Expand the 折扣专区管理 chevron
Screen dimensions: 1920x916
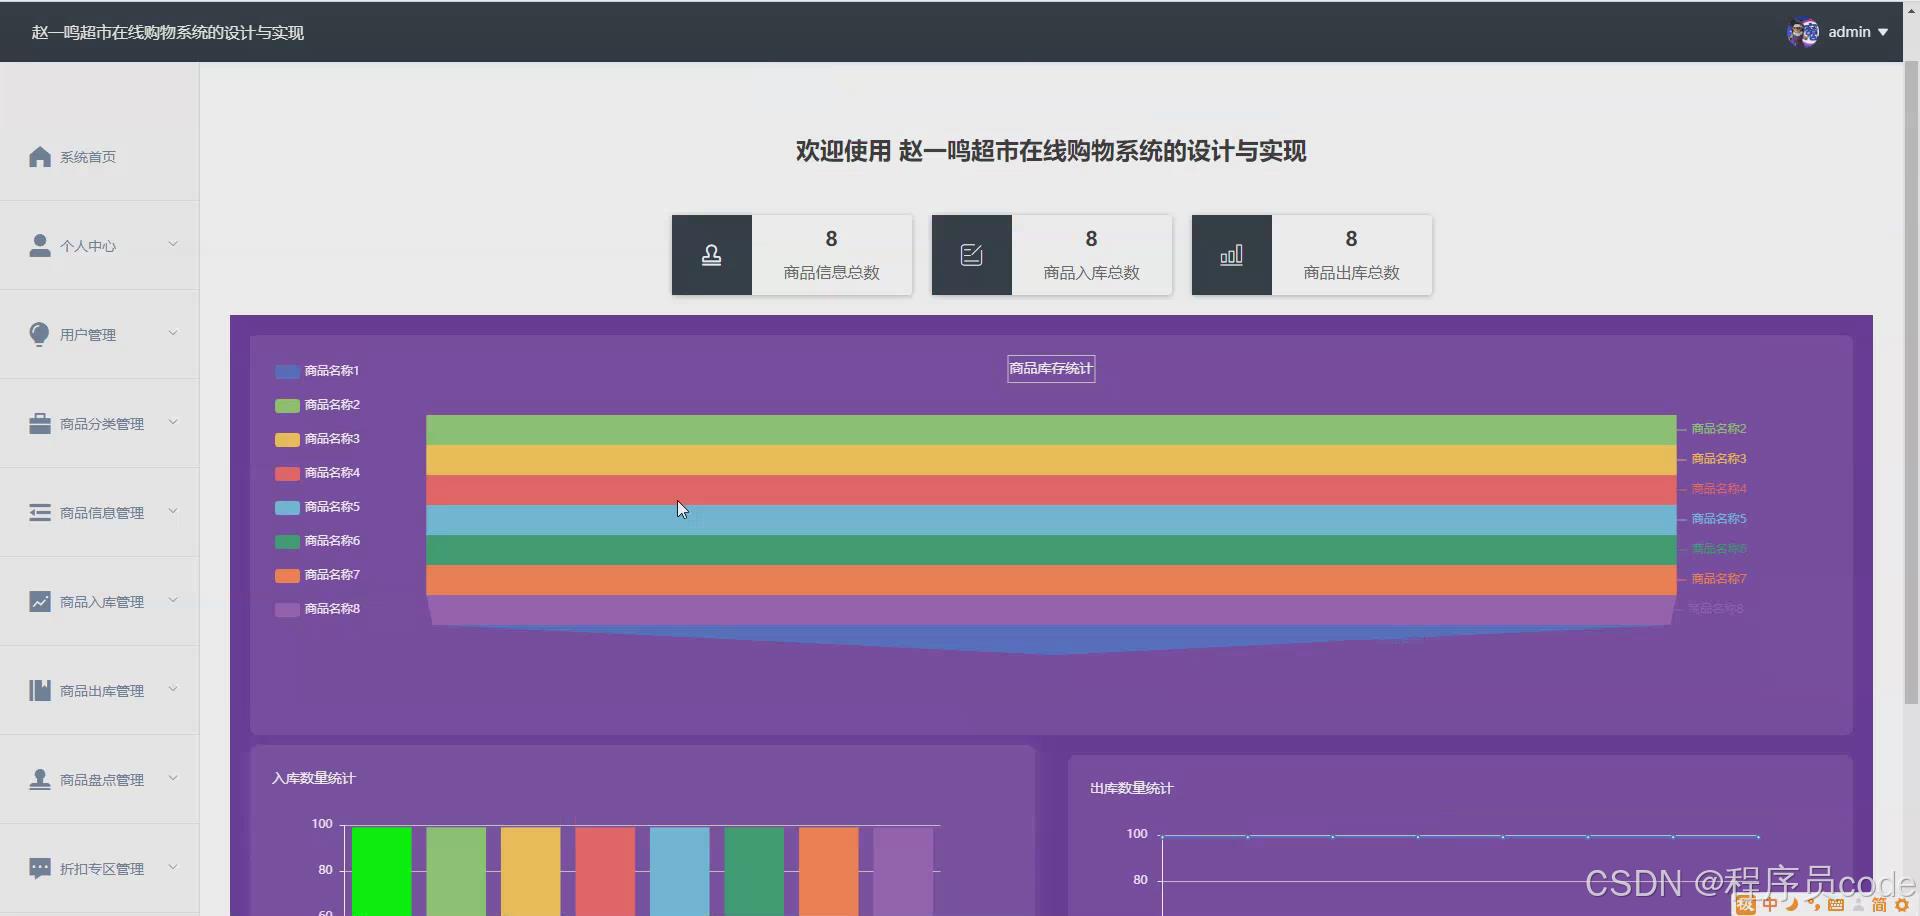(x=173, y=867)
